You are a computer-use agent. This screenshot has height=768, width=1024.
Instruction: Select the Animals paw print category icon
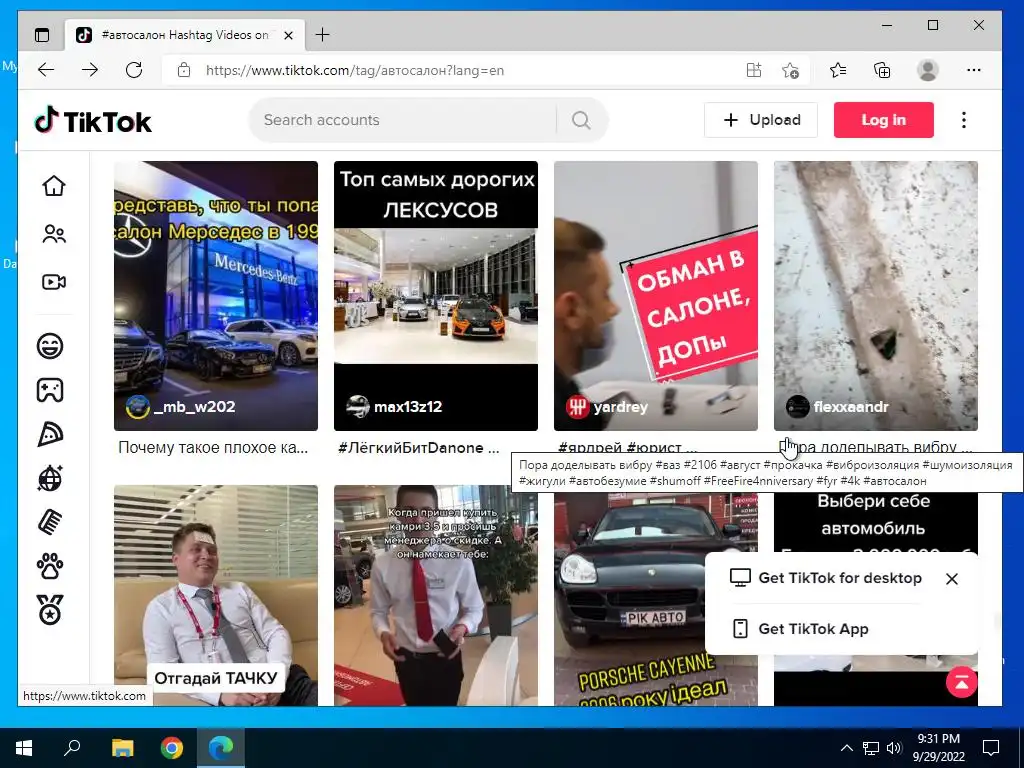tap(50, 566)
